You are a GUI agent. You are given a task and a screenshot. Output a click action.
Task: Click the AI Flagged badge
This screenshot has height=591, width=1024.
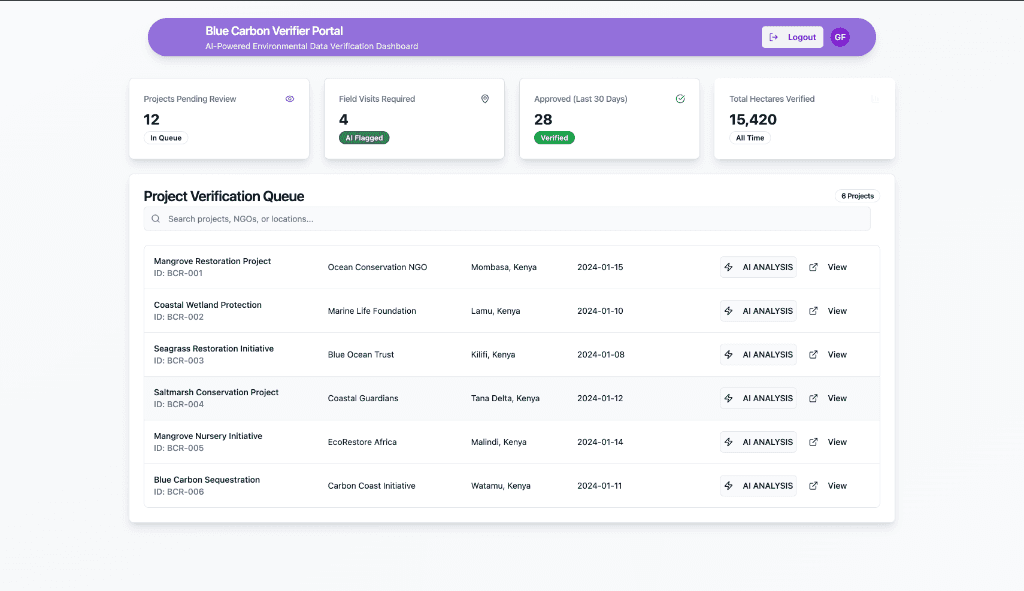364,138
